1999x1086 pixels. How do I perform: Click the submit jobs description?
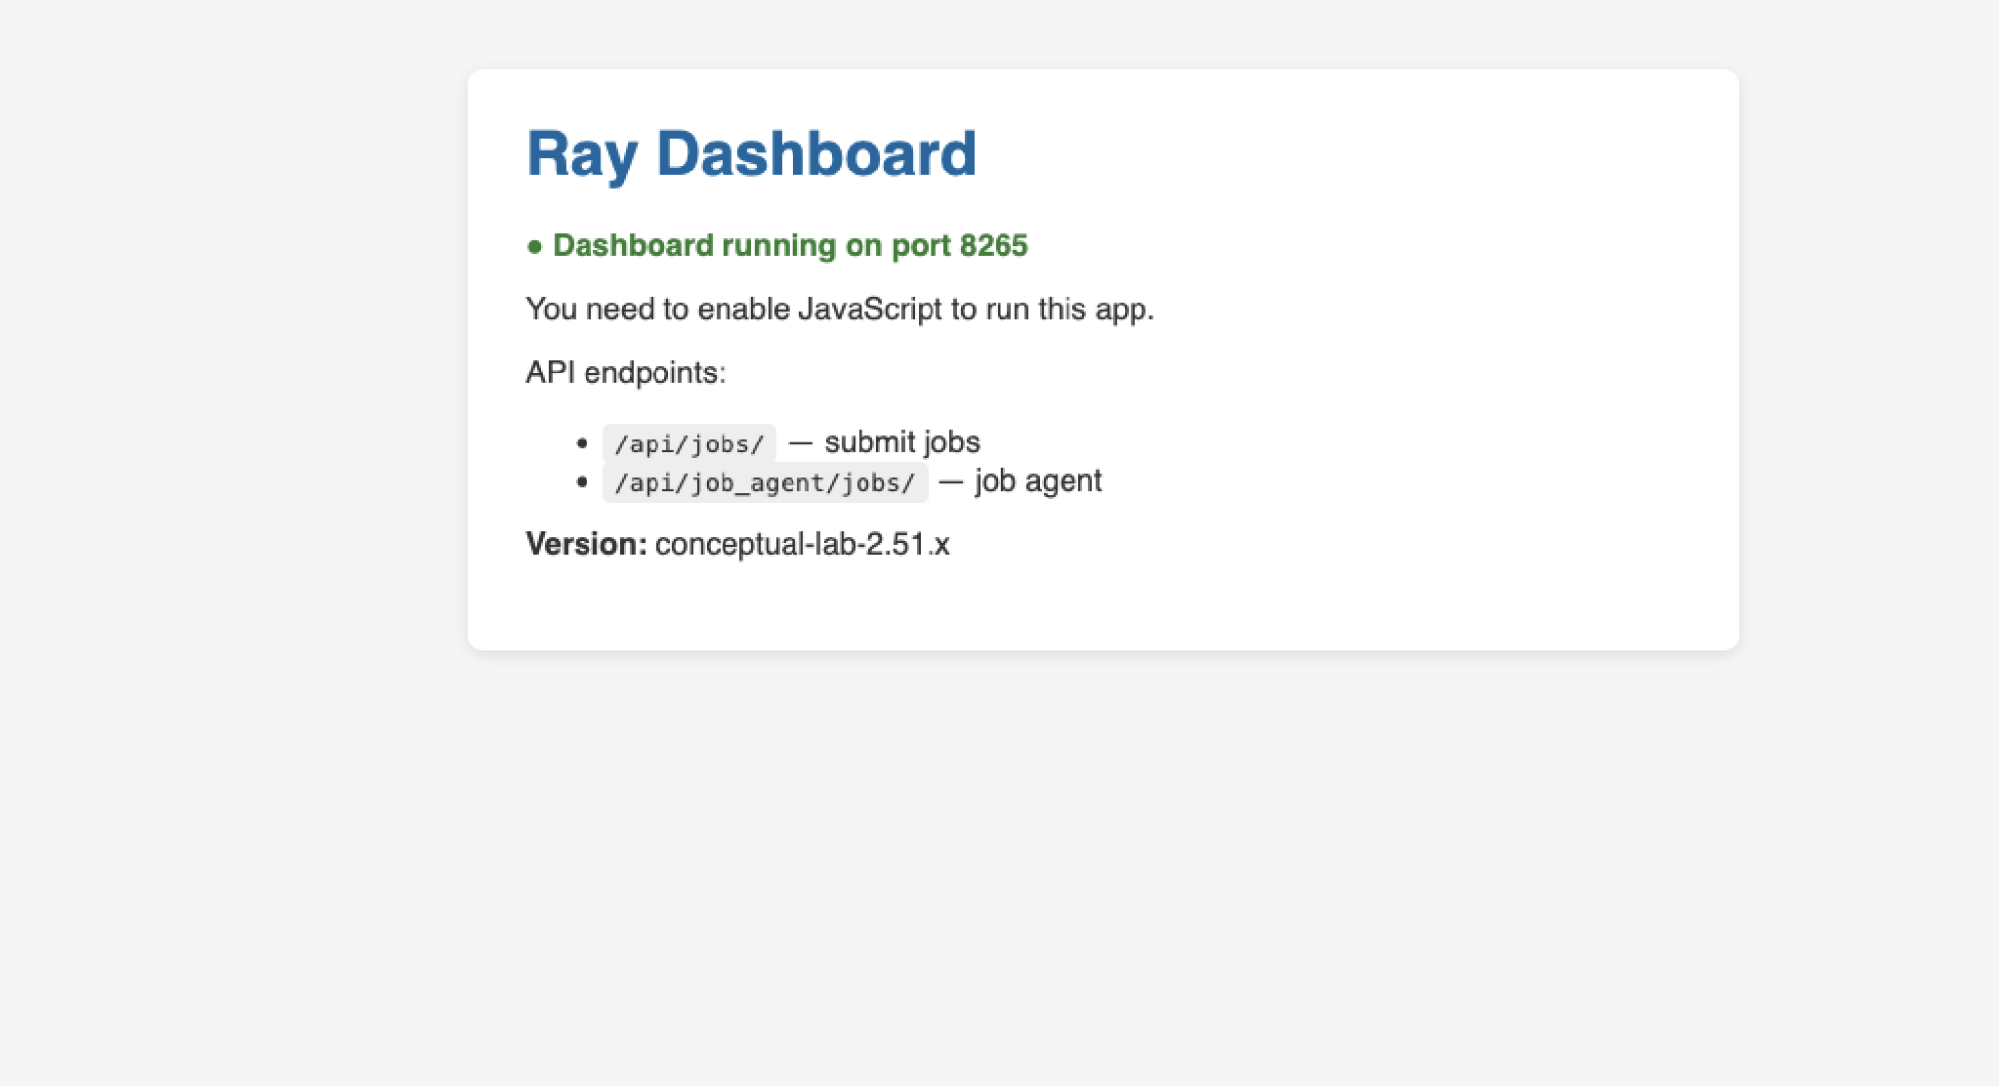pyautogui.click(x=902, y=442)
